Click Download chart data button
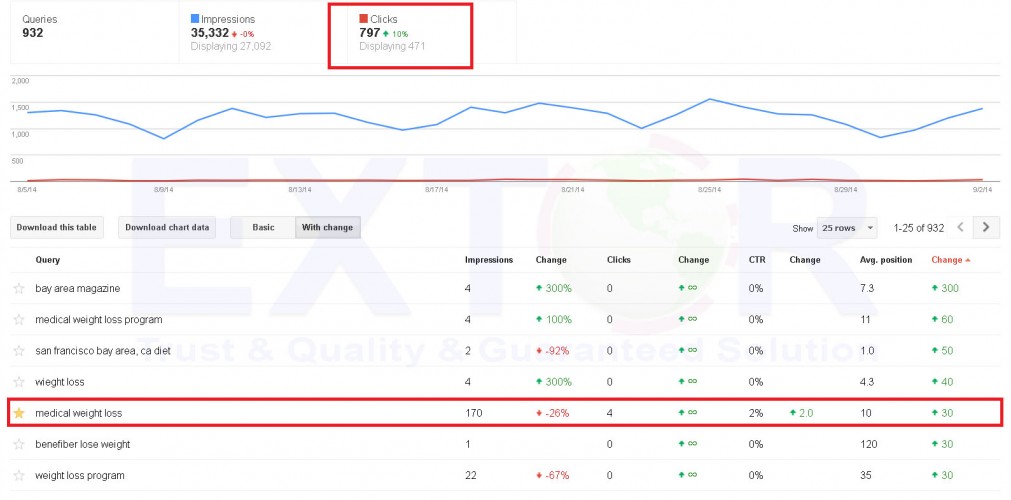1011x500 pixels. (167, 228)
